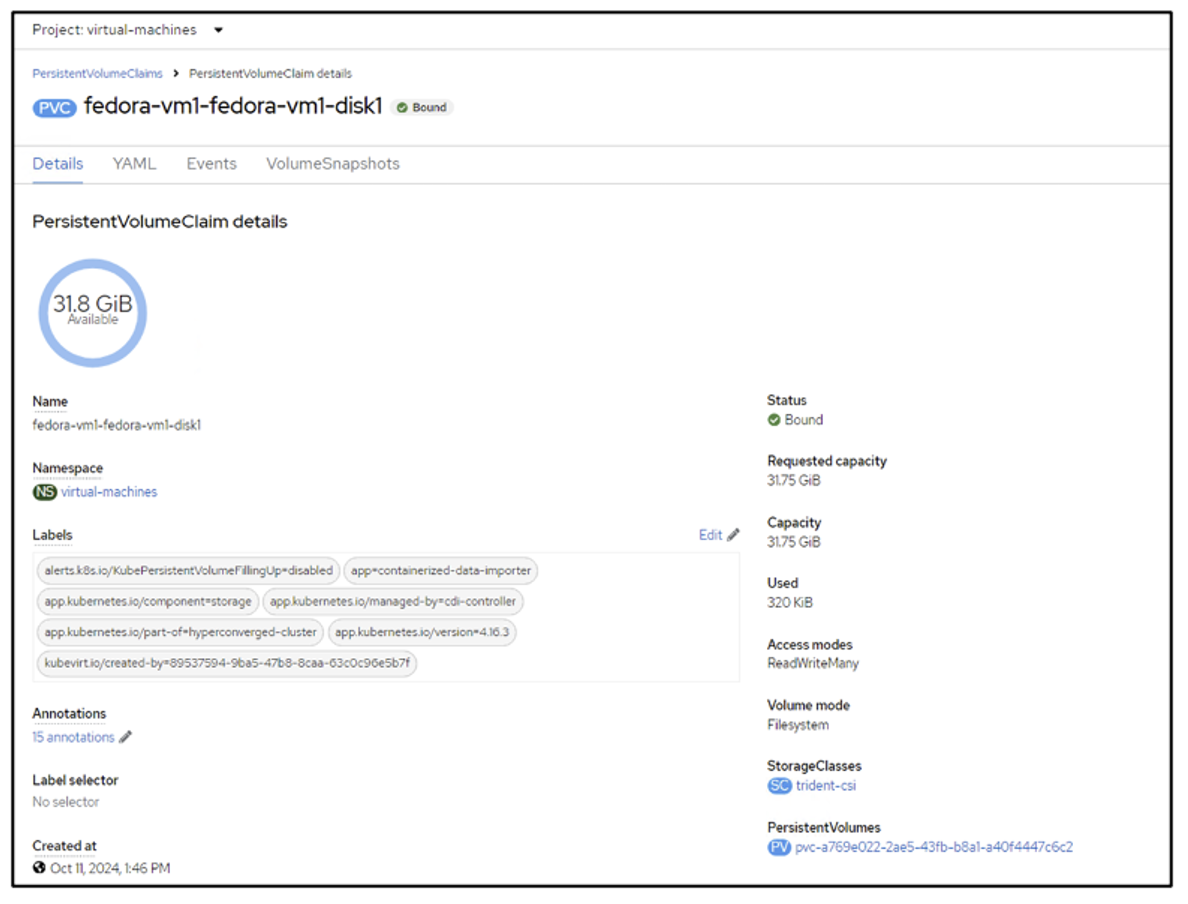Click the pencil icon next to Labels Edit
1188x904 pixels.
tap(733, 534)
